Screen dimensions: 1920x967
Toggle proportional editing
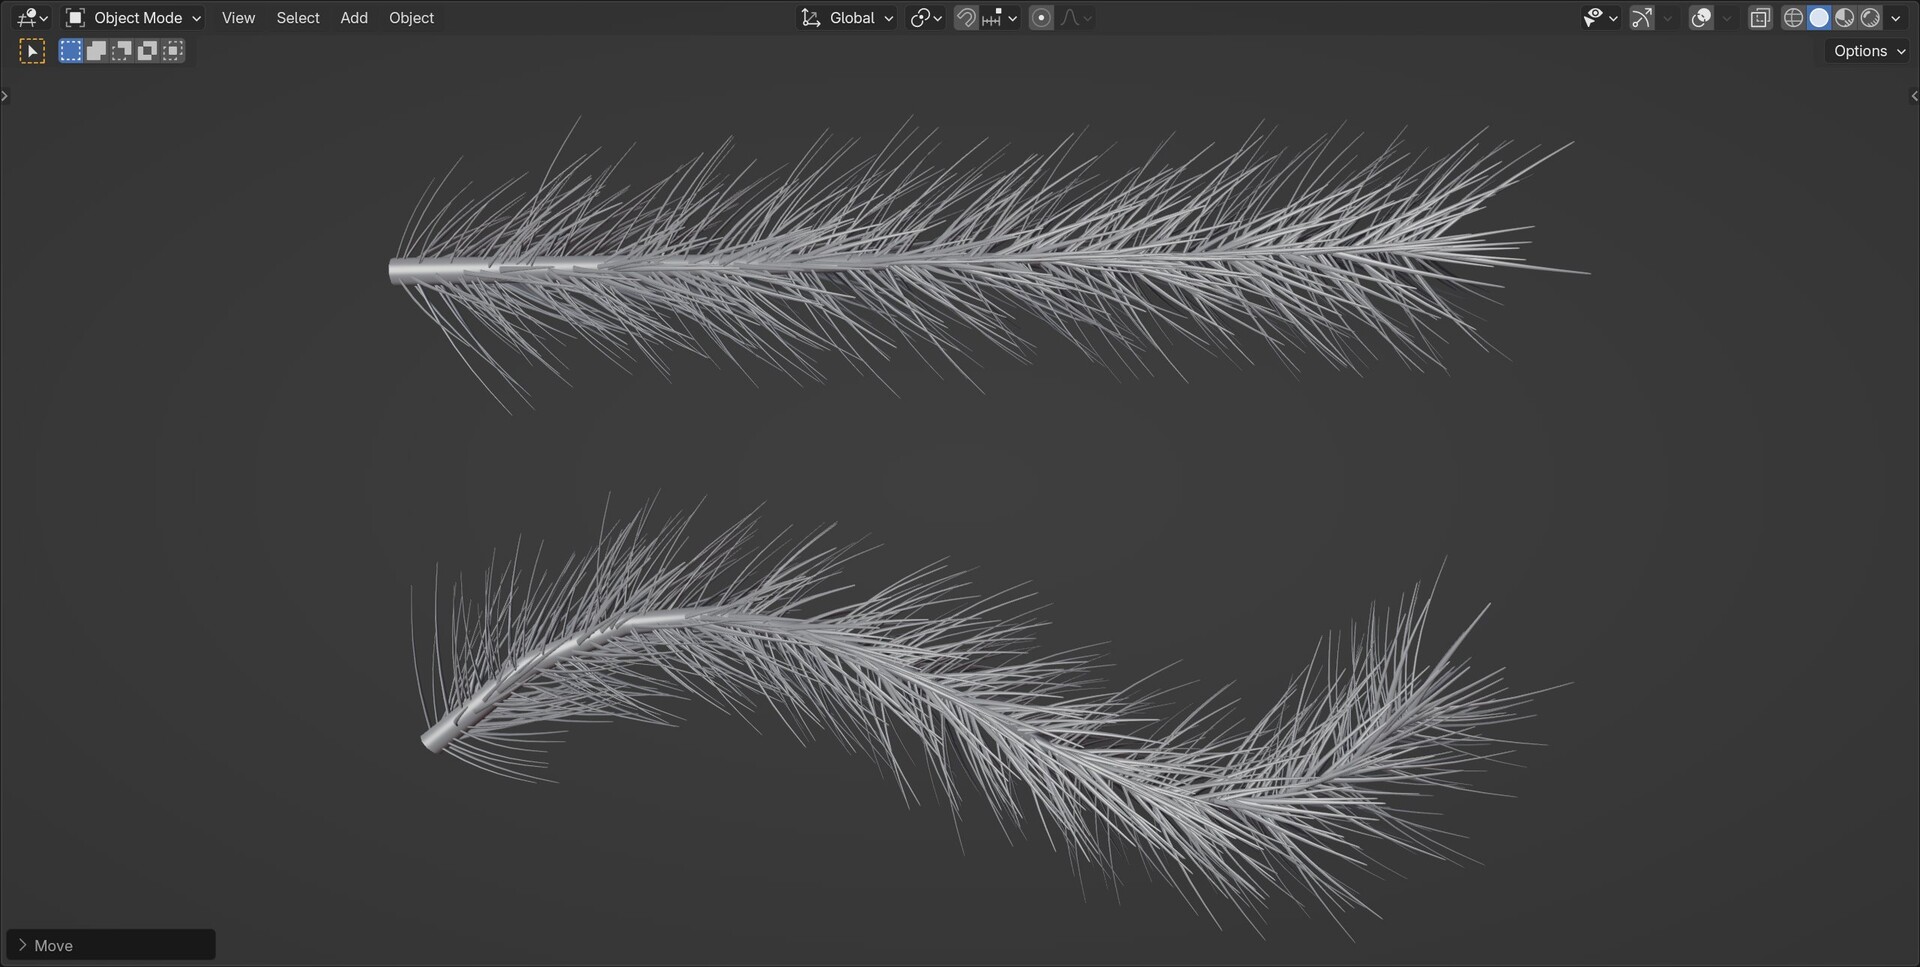[1040, 17]
